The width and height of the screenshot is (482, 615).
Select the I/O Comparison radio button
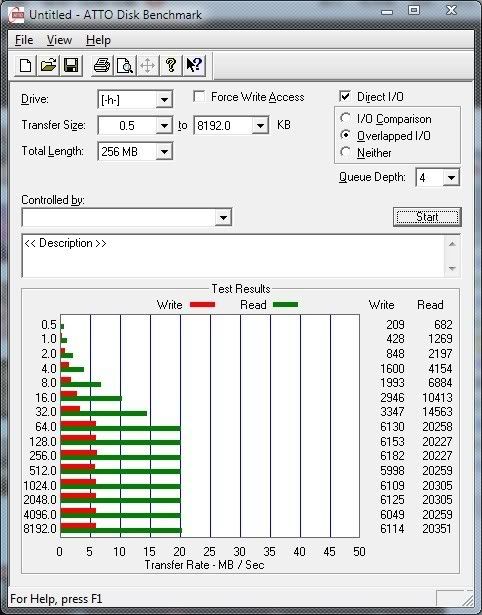click(x=346, y=118)
